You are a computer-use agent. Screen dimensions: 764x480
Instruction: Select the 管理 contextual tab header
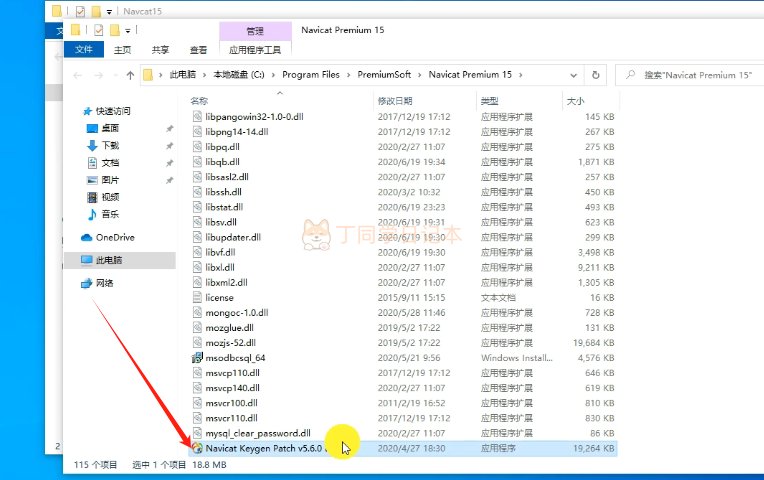tap(255, 31)
